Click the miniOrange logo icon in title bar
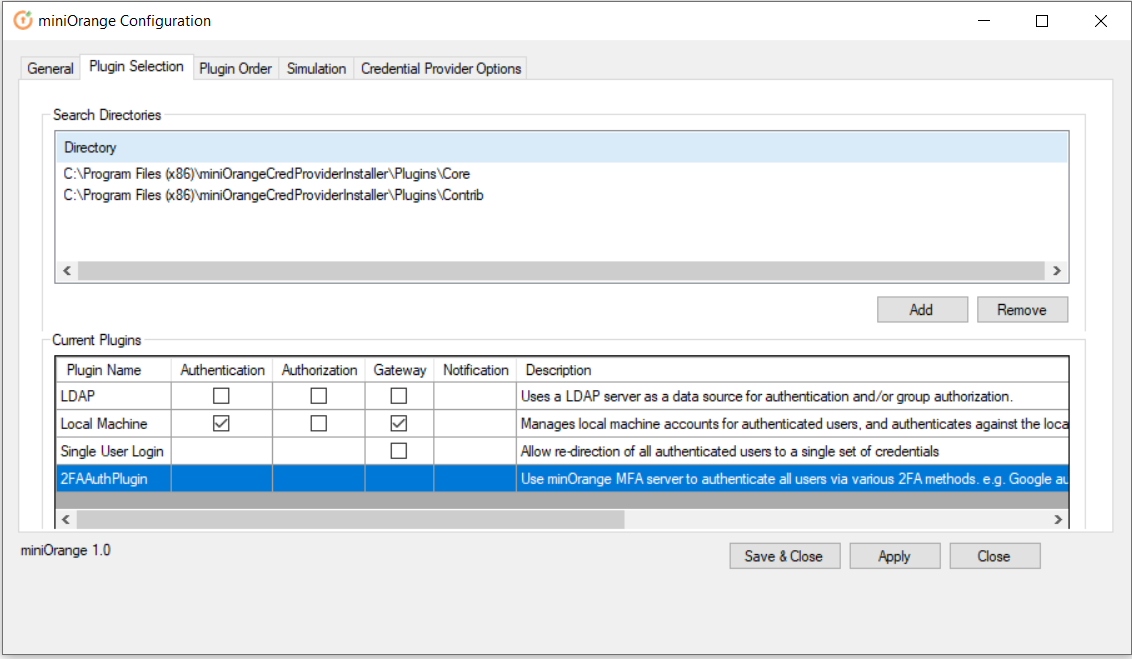The height and width of the screenshot is (659, 1132). click(x=23, y=20)
